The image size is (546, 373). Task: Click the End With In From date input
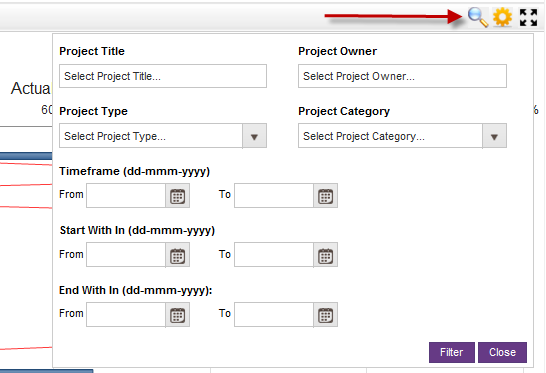126,315
